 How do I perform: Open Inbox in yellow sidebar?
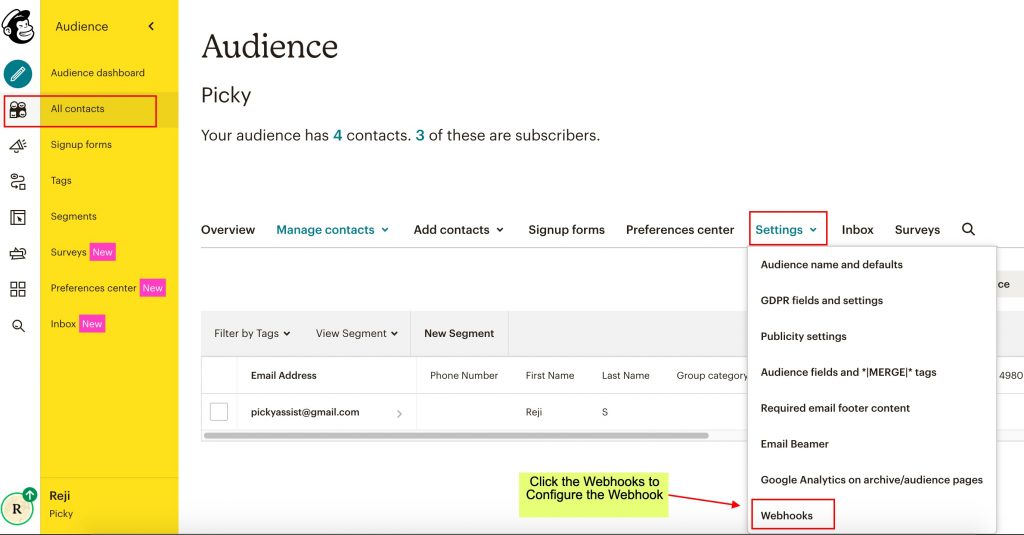[x=63, y=324]
